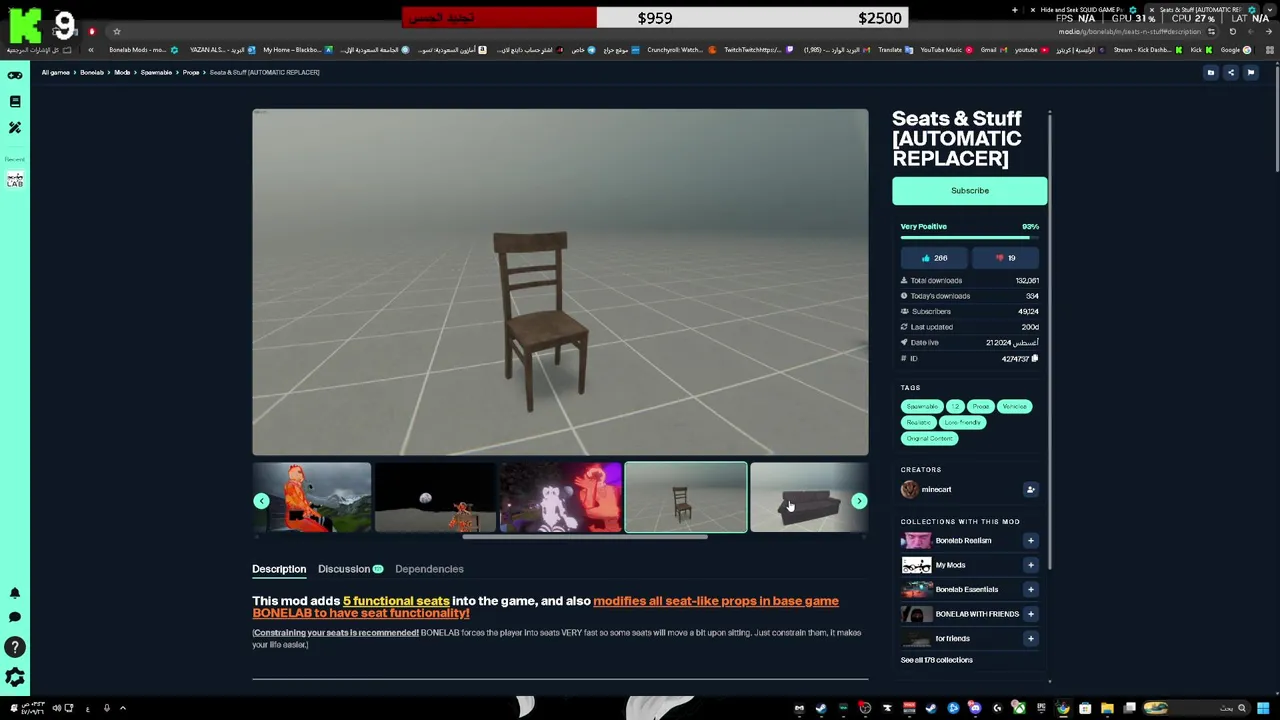The width and height of the screenshot is (1280, 720).
Task: Click the Lore-friendly tag
Action: pos(963,422)
